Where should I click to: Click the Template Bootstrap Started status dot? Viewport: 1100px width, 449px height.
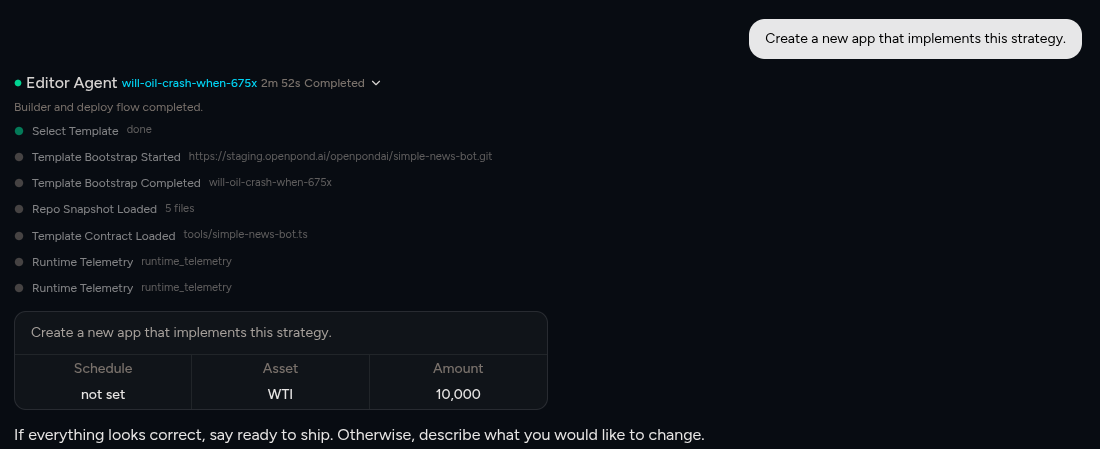(19, 157)
